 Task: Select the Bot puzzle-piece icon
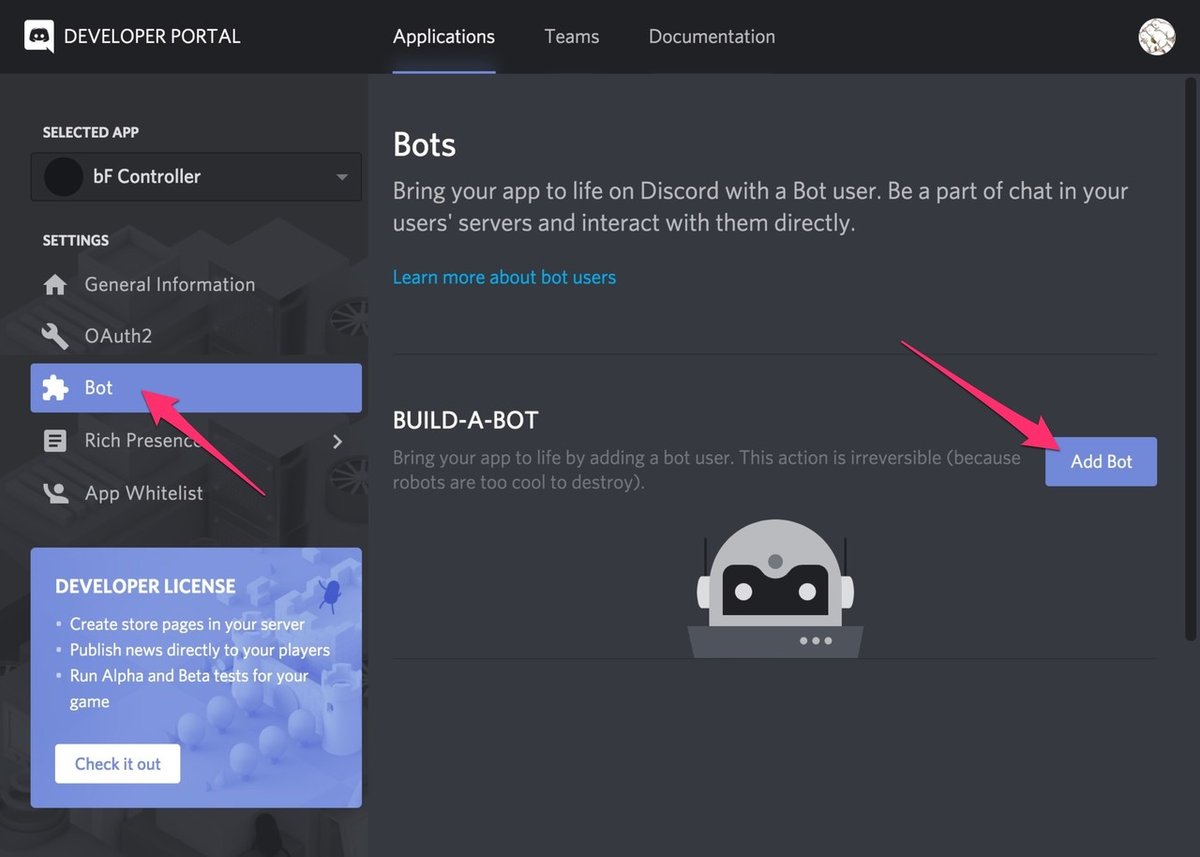pyautogui.click(x=55, y=388)
